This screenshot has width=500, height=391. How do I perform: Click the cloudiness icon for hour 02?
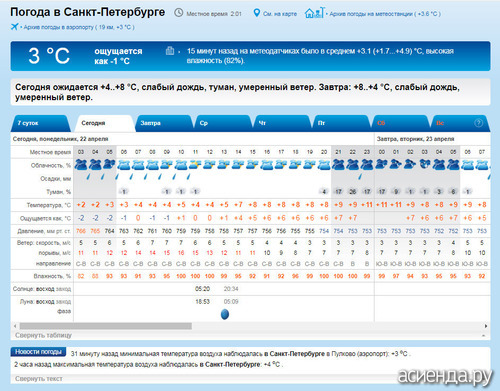tap(410, 165)
